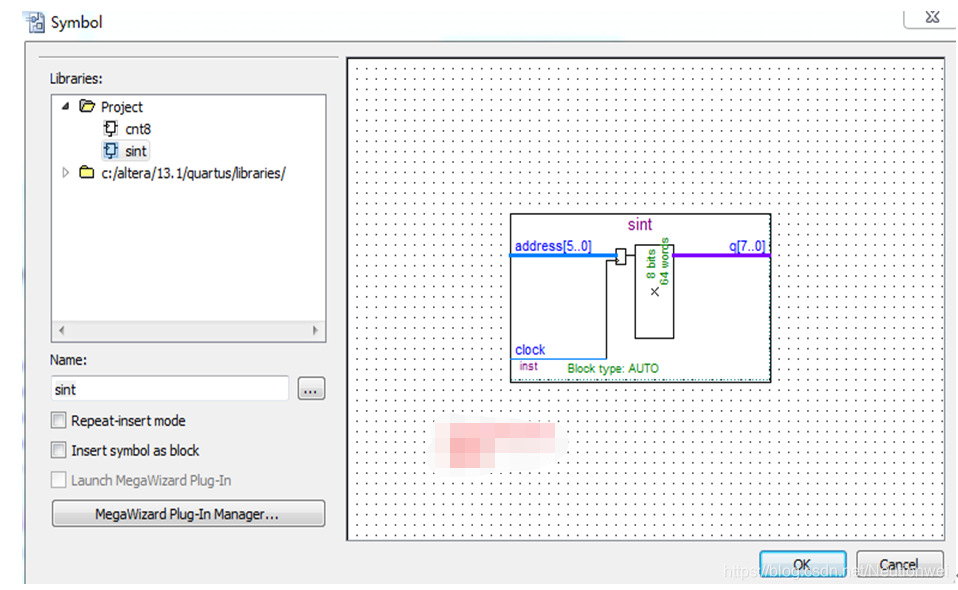This screenshot has height=590, width=958.
Task: Click the inst instance label
Action: tap(528, 366)
